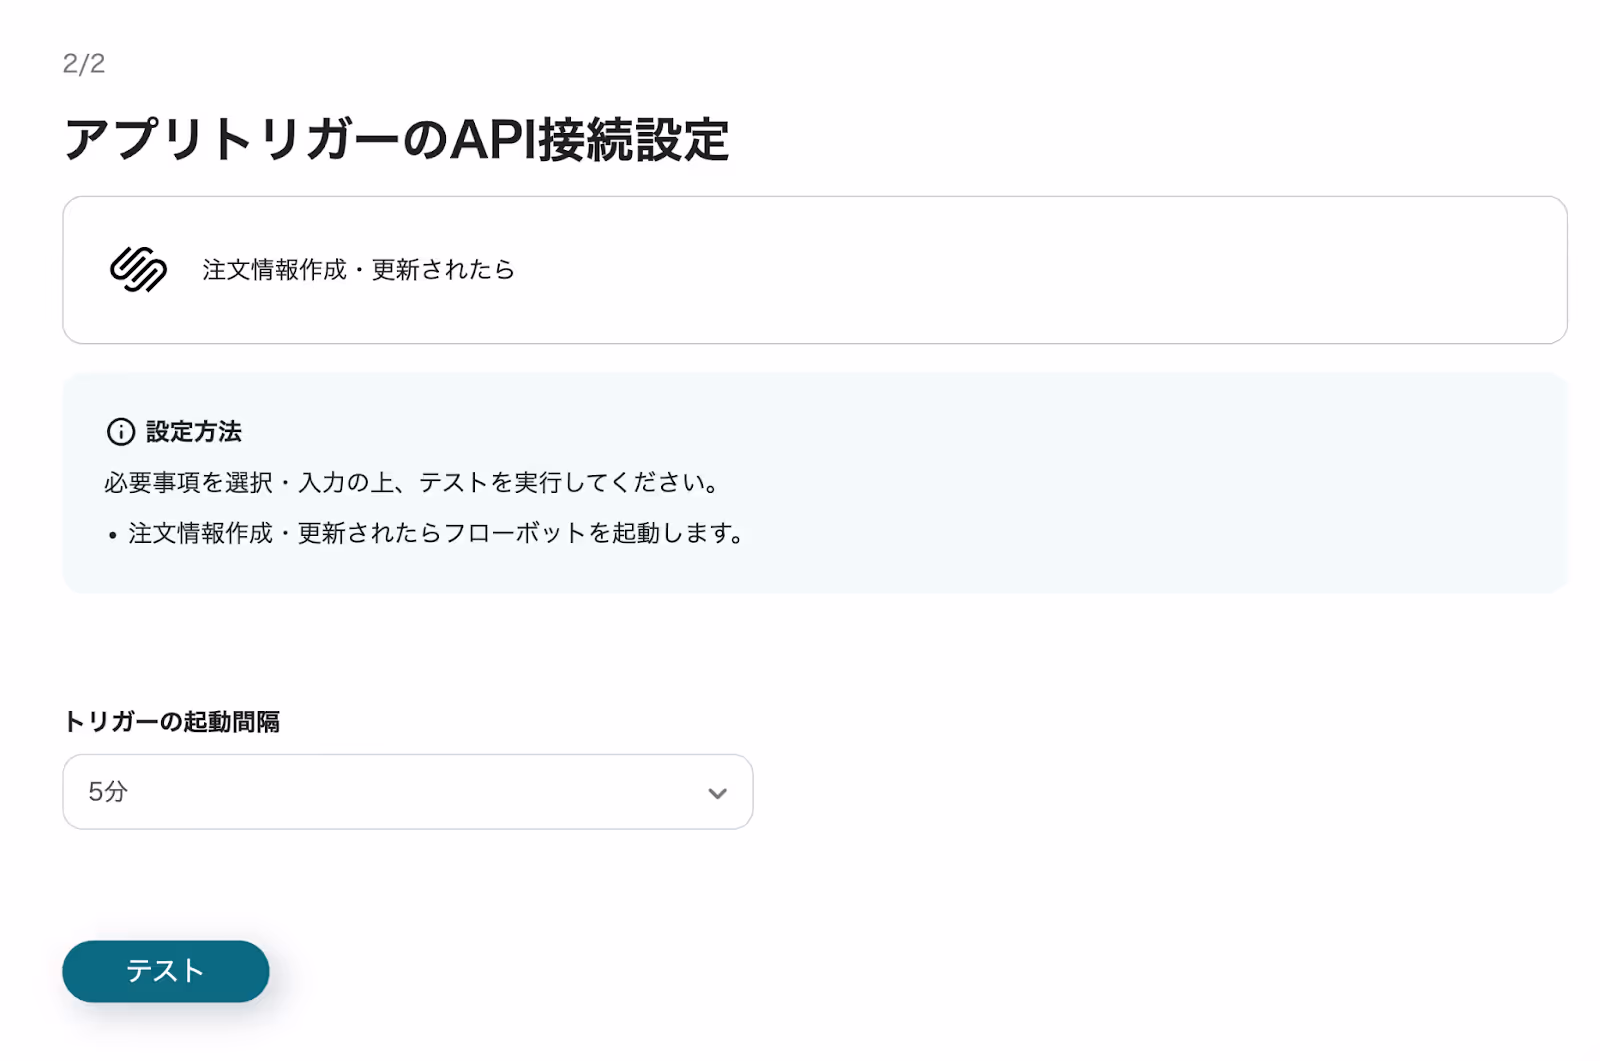Click the 必要事項を選択・入力の上 instruction line
Viewport: 1600px width, 1061px height.
pos(413,483)
